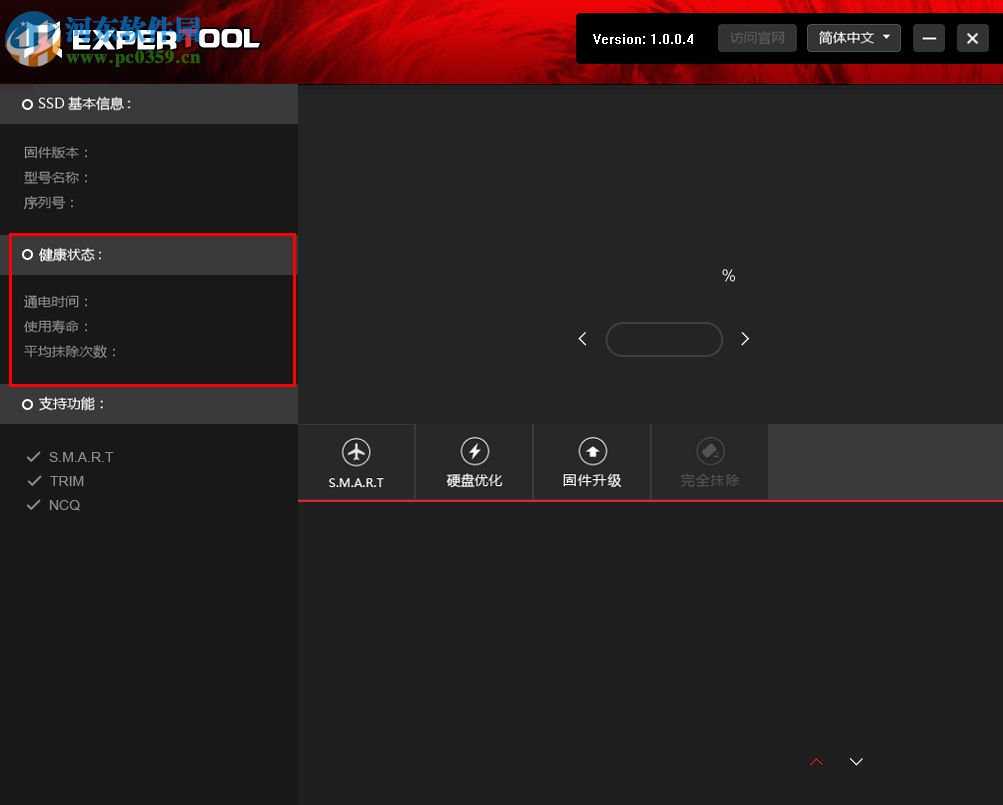Select the S.M.A.R.T airplane icon

pos(355,451)
